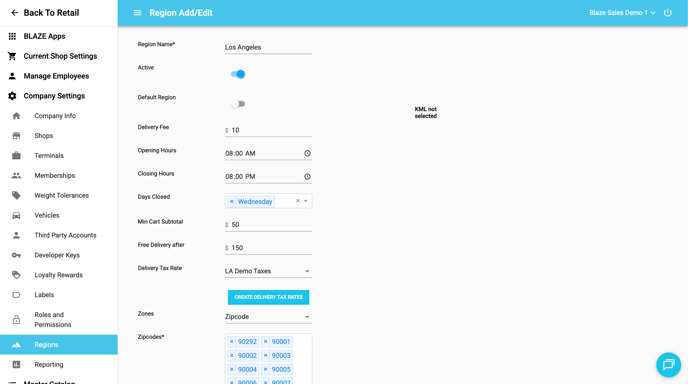Expand the Days Closed dropdown arrow

pos(306,201)
